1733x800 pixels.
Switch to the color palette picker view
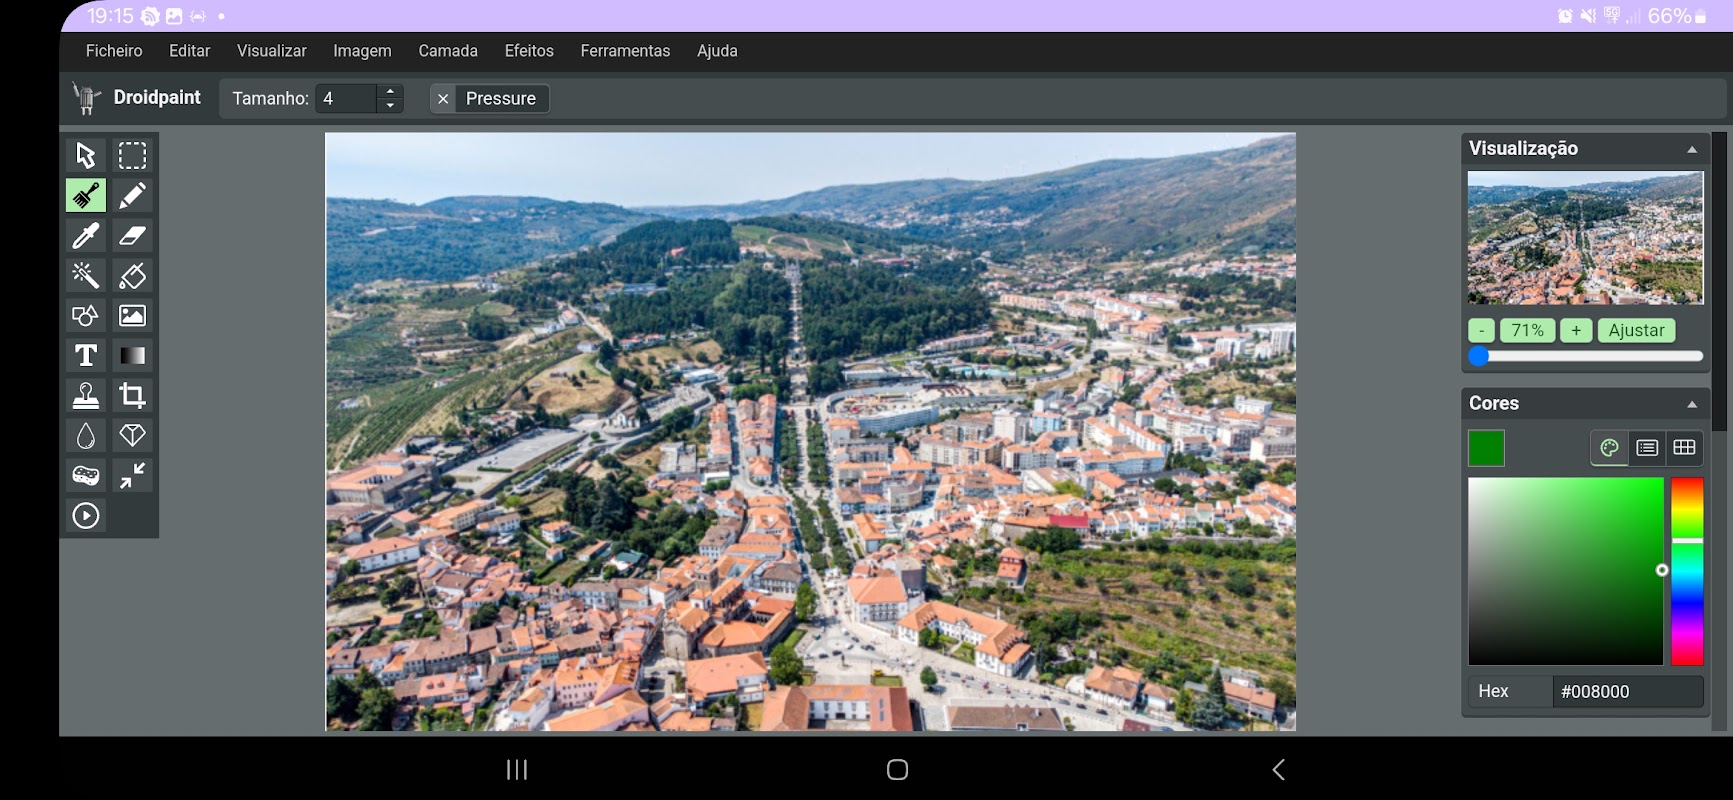(x=1609, y=448)
